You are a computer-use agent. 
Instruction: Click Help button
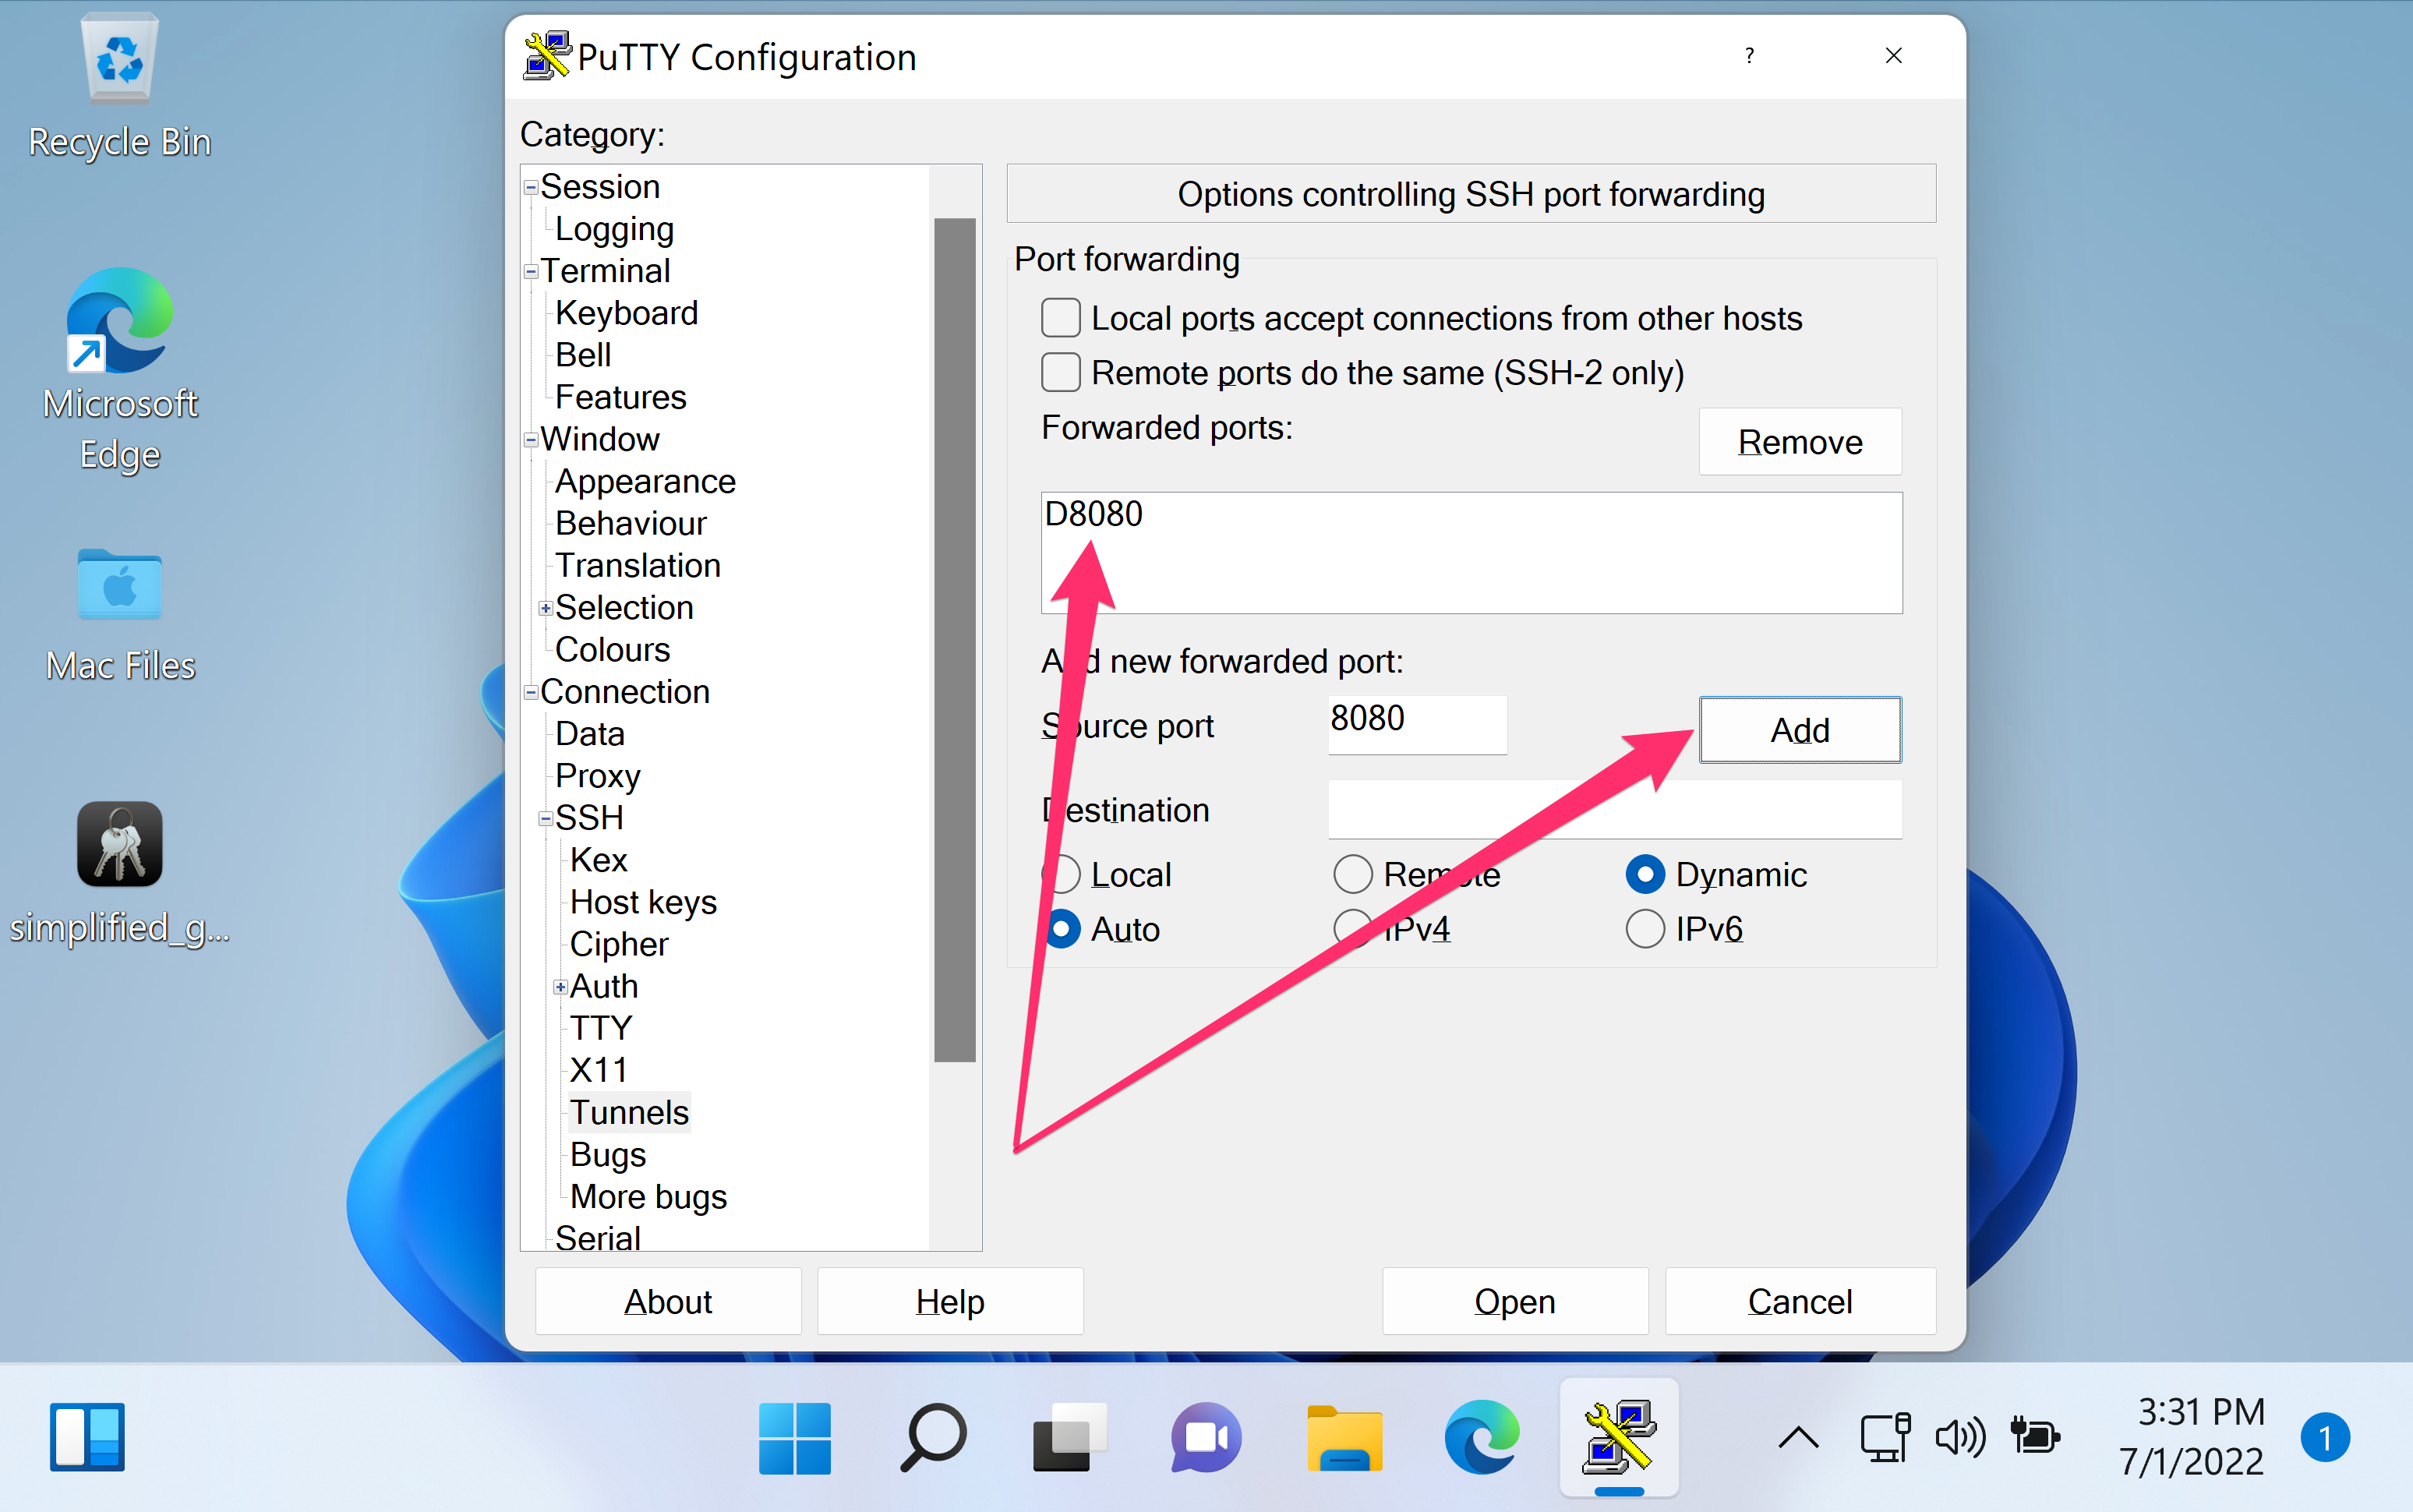[950, 1302]
